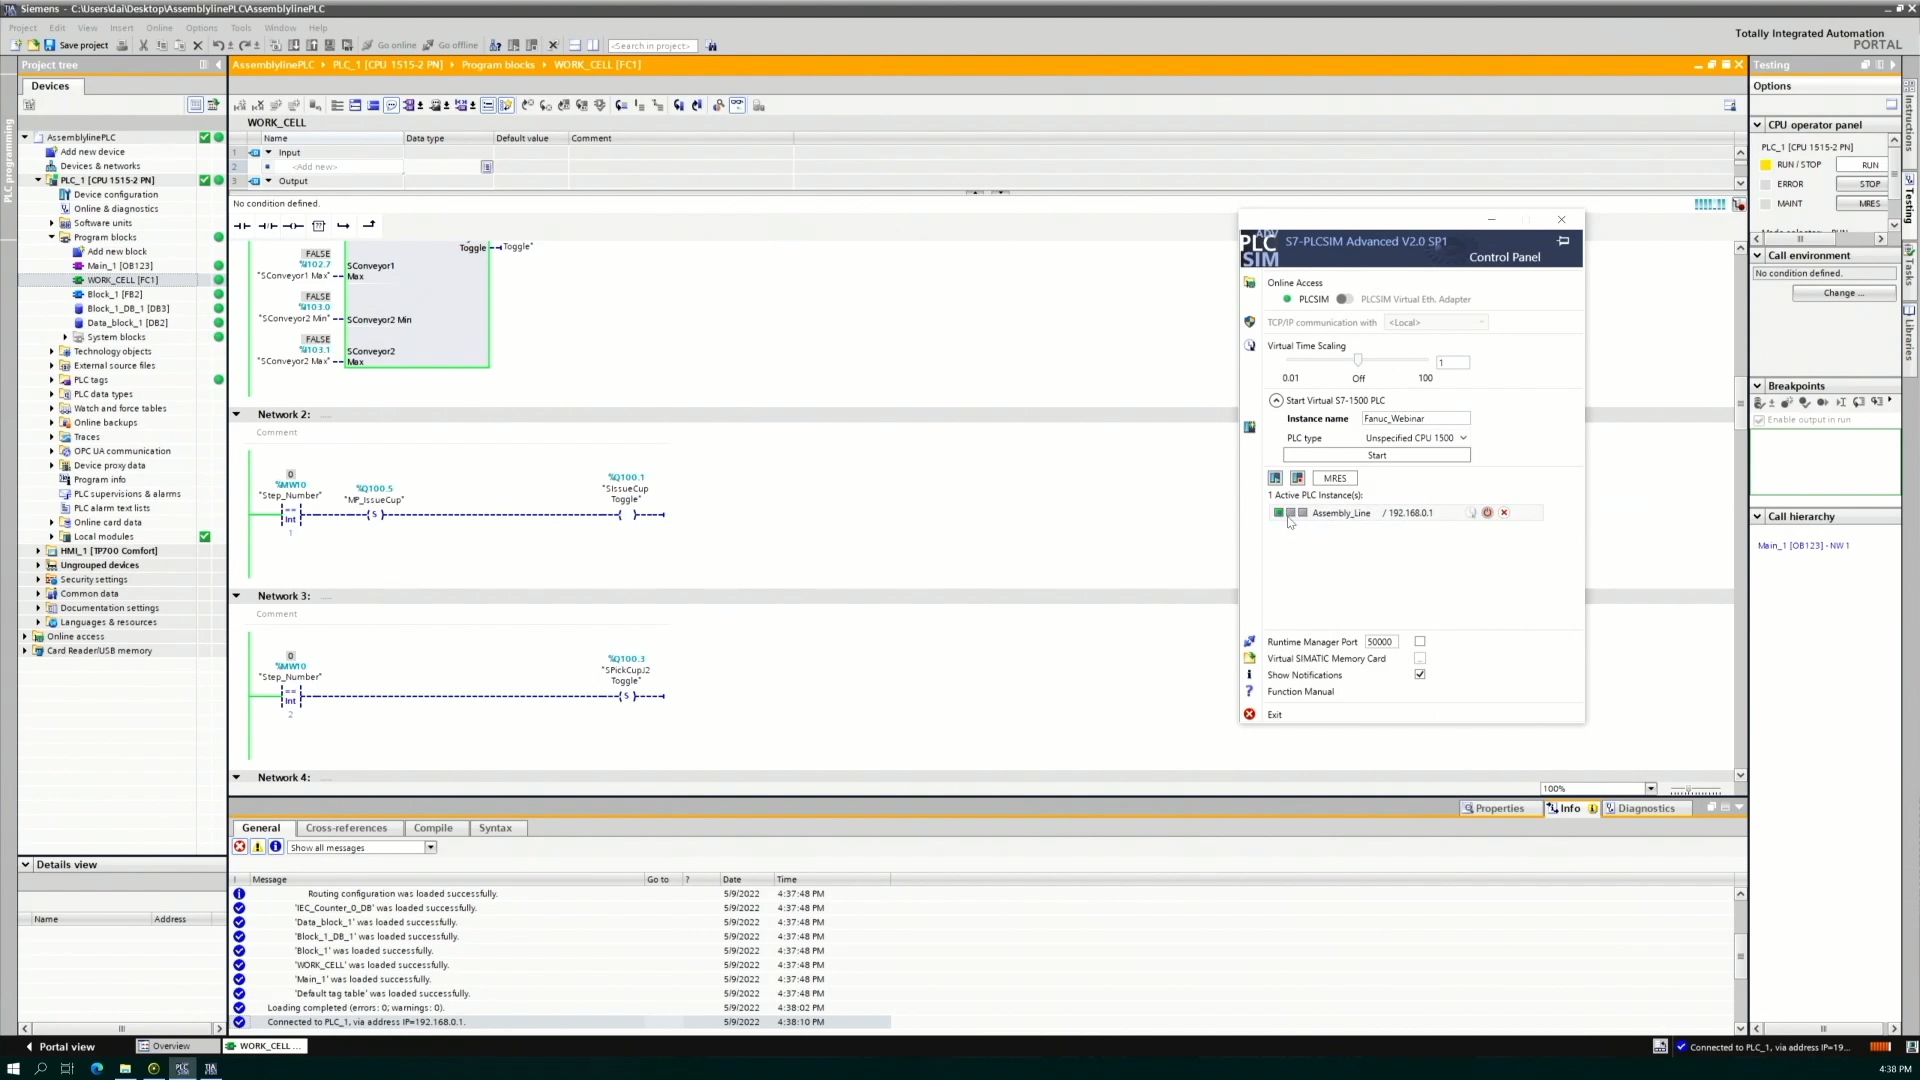
Task: Open the Diagnostics tab
Action: point(1645,808)
